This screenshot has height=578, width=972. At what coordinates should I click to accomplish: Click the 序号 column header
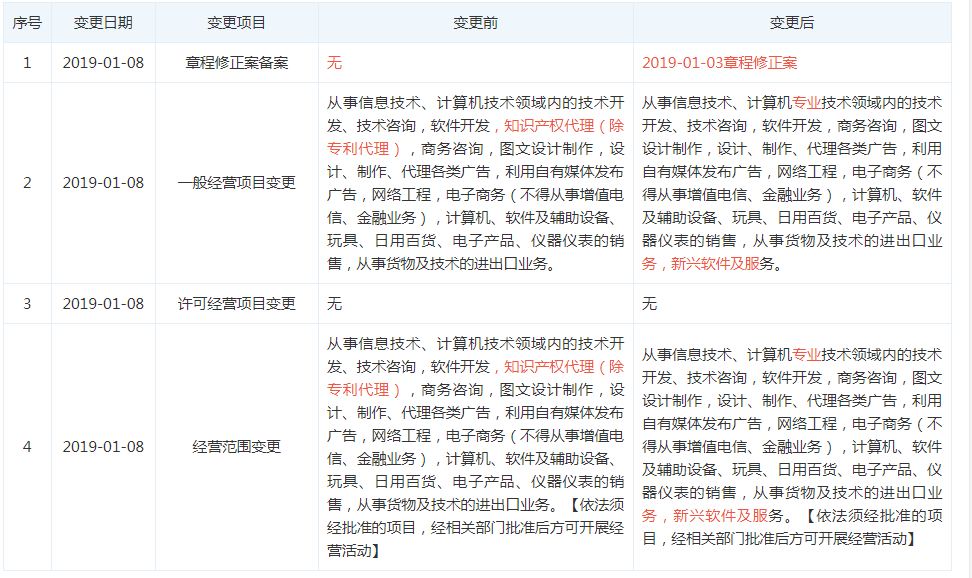(27, 22)
